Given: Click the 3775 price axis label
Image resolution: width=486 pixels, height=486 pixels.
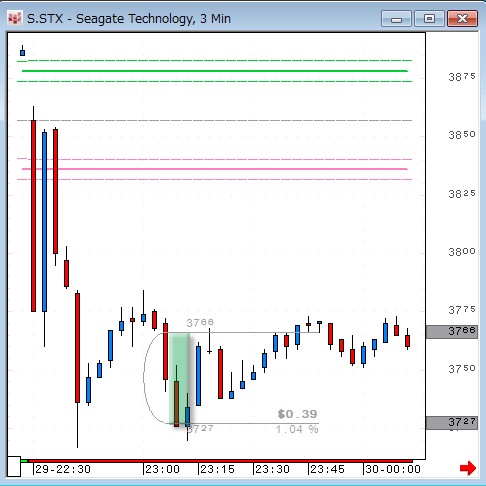Looking at the screenshot, I should 462,310.
